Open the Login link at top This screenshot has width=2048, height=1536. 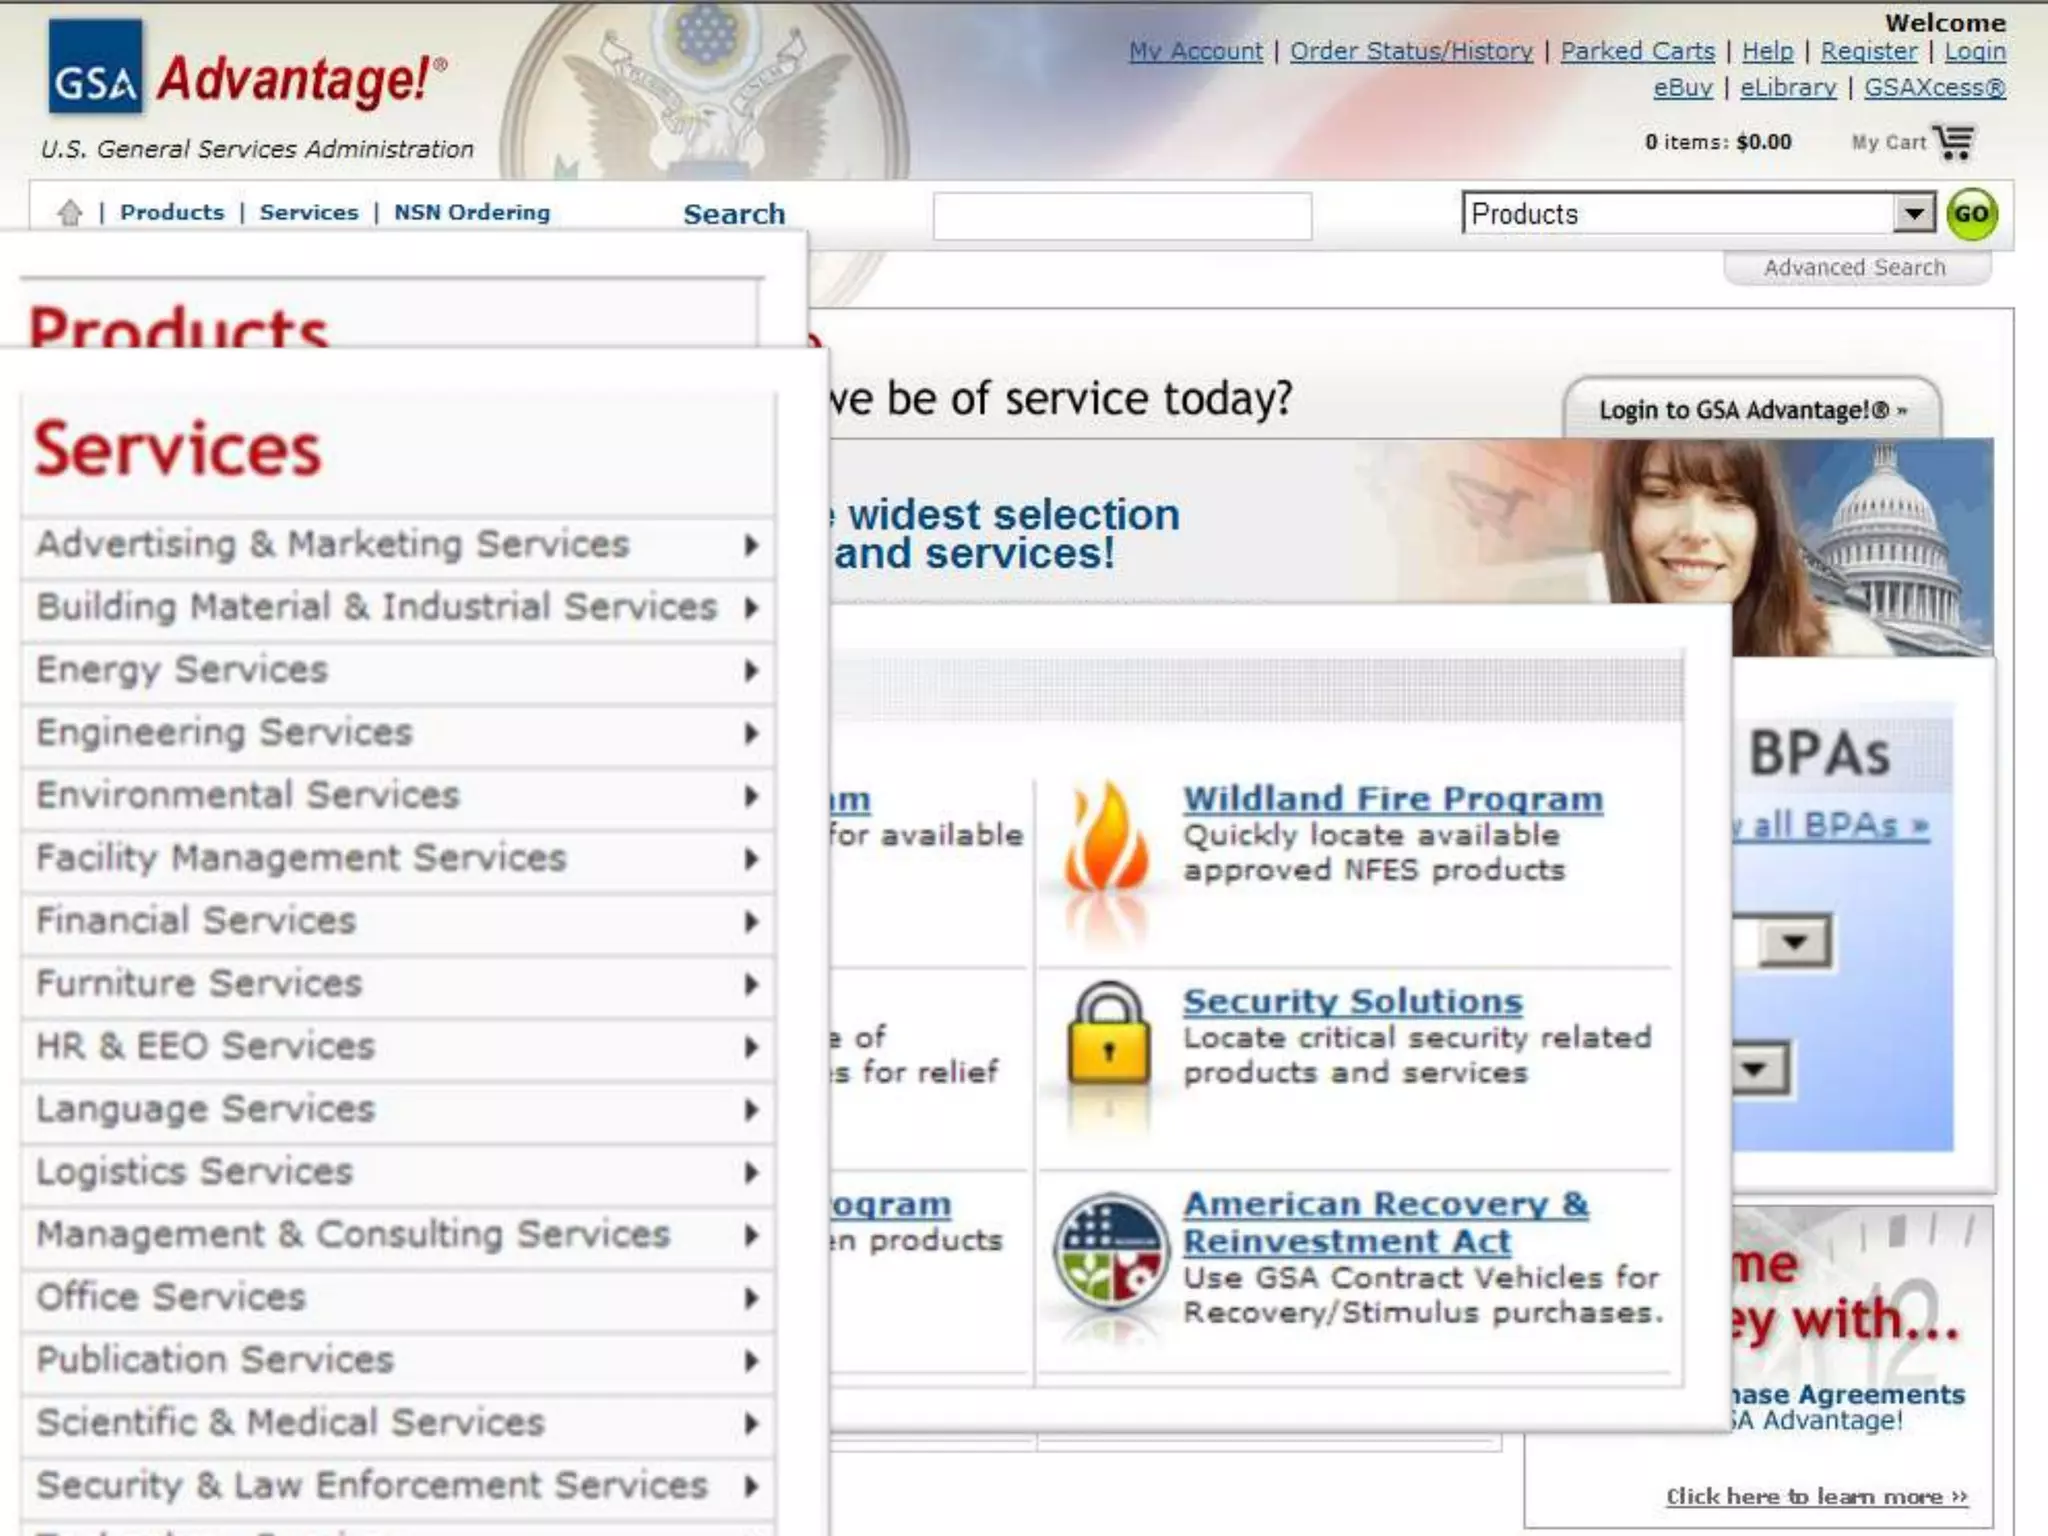(1975, 51)
